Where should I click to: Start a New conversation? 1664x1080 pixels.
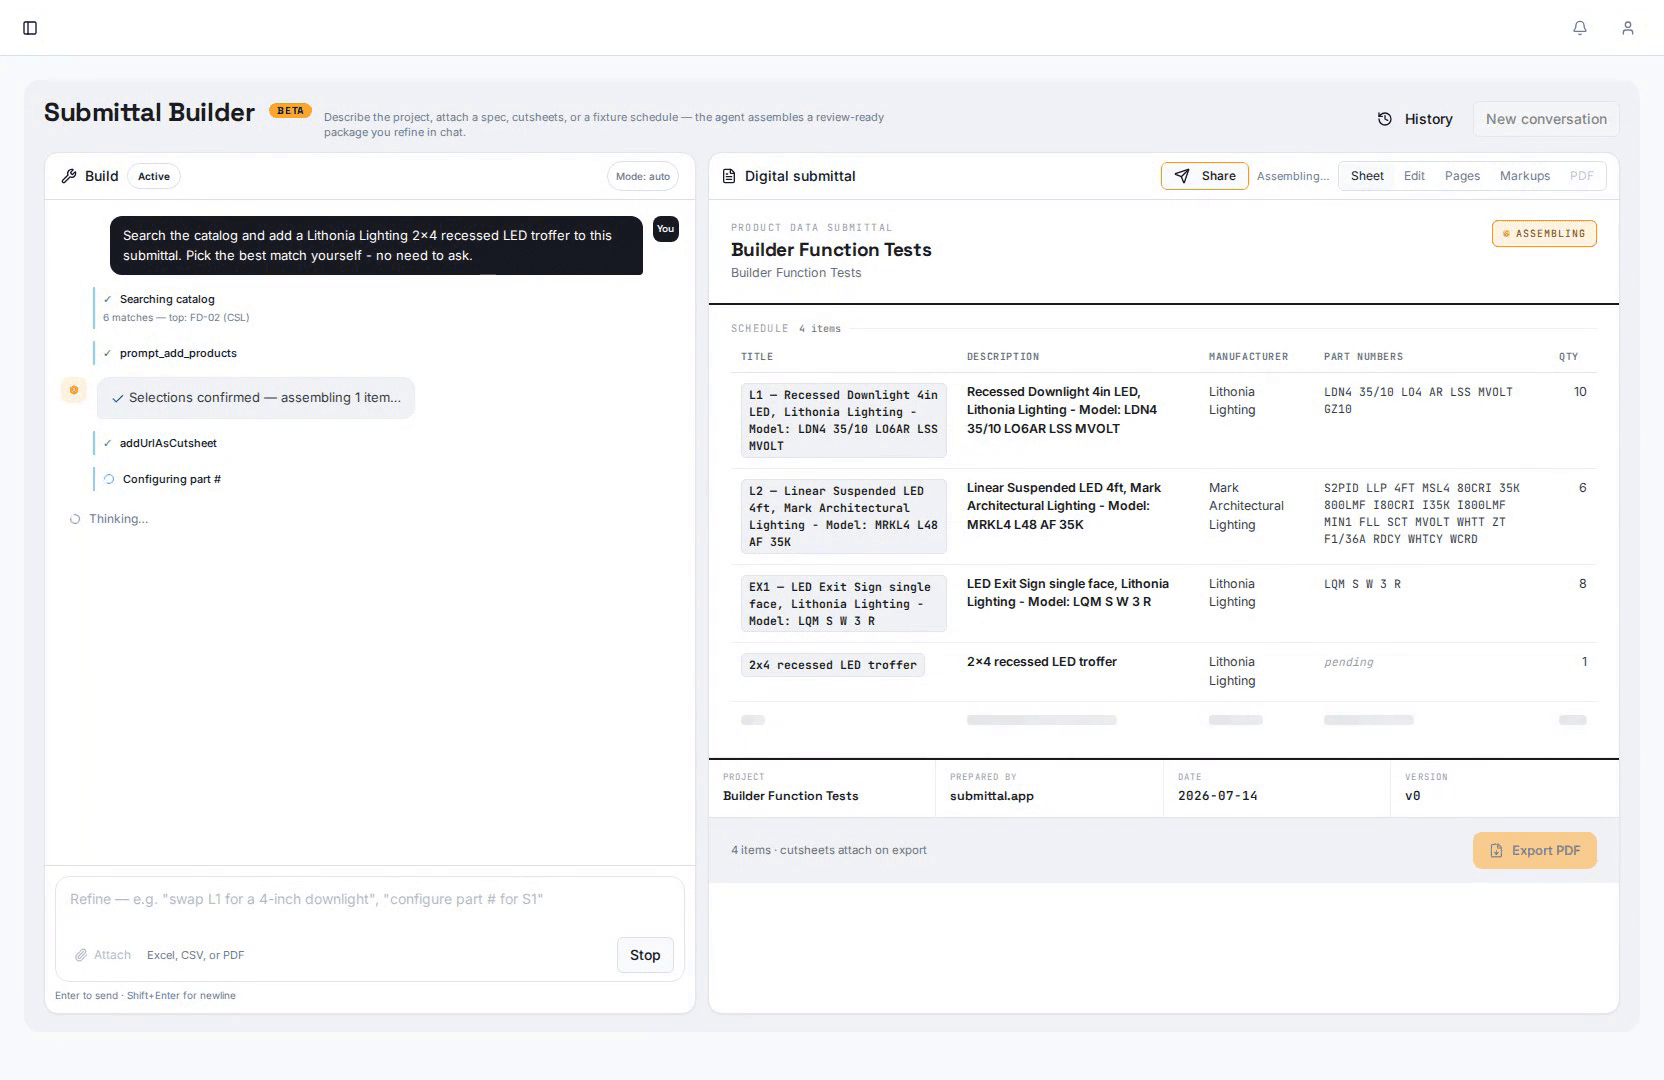pyautogui.click(x=1546, y=119)
